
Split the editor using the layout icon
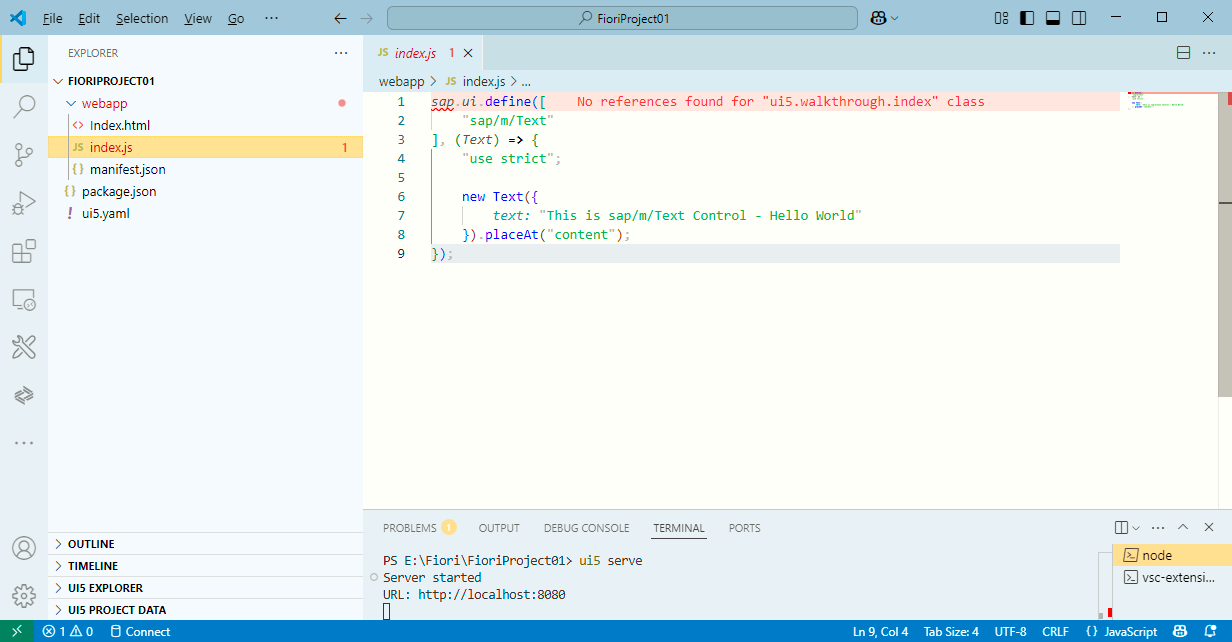[x=1183, y=53]
